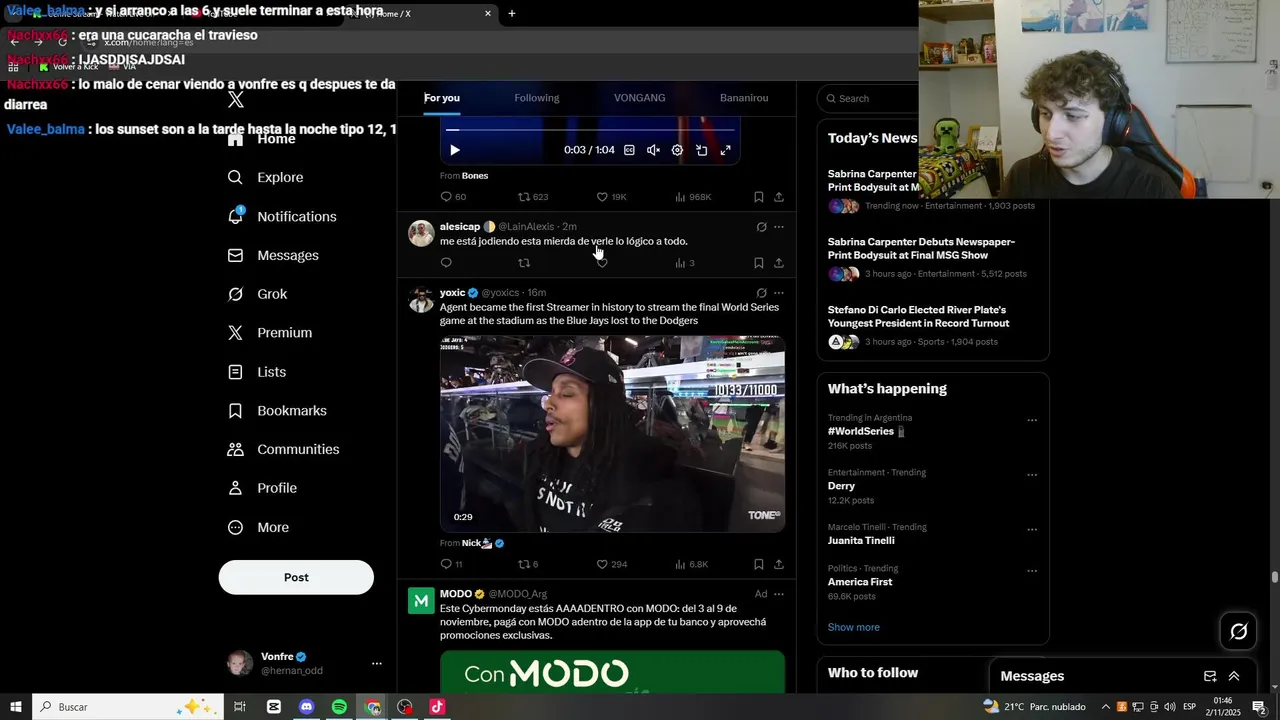The width and height of the screenshot is (1280, 720).
Task: Like yoxic's post with 294 likes
Action: click(x=611, y=564)
